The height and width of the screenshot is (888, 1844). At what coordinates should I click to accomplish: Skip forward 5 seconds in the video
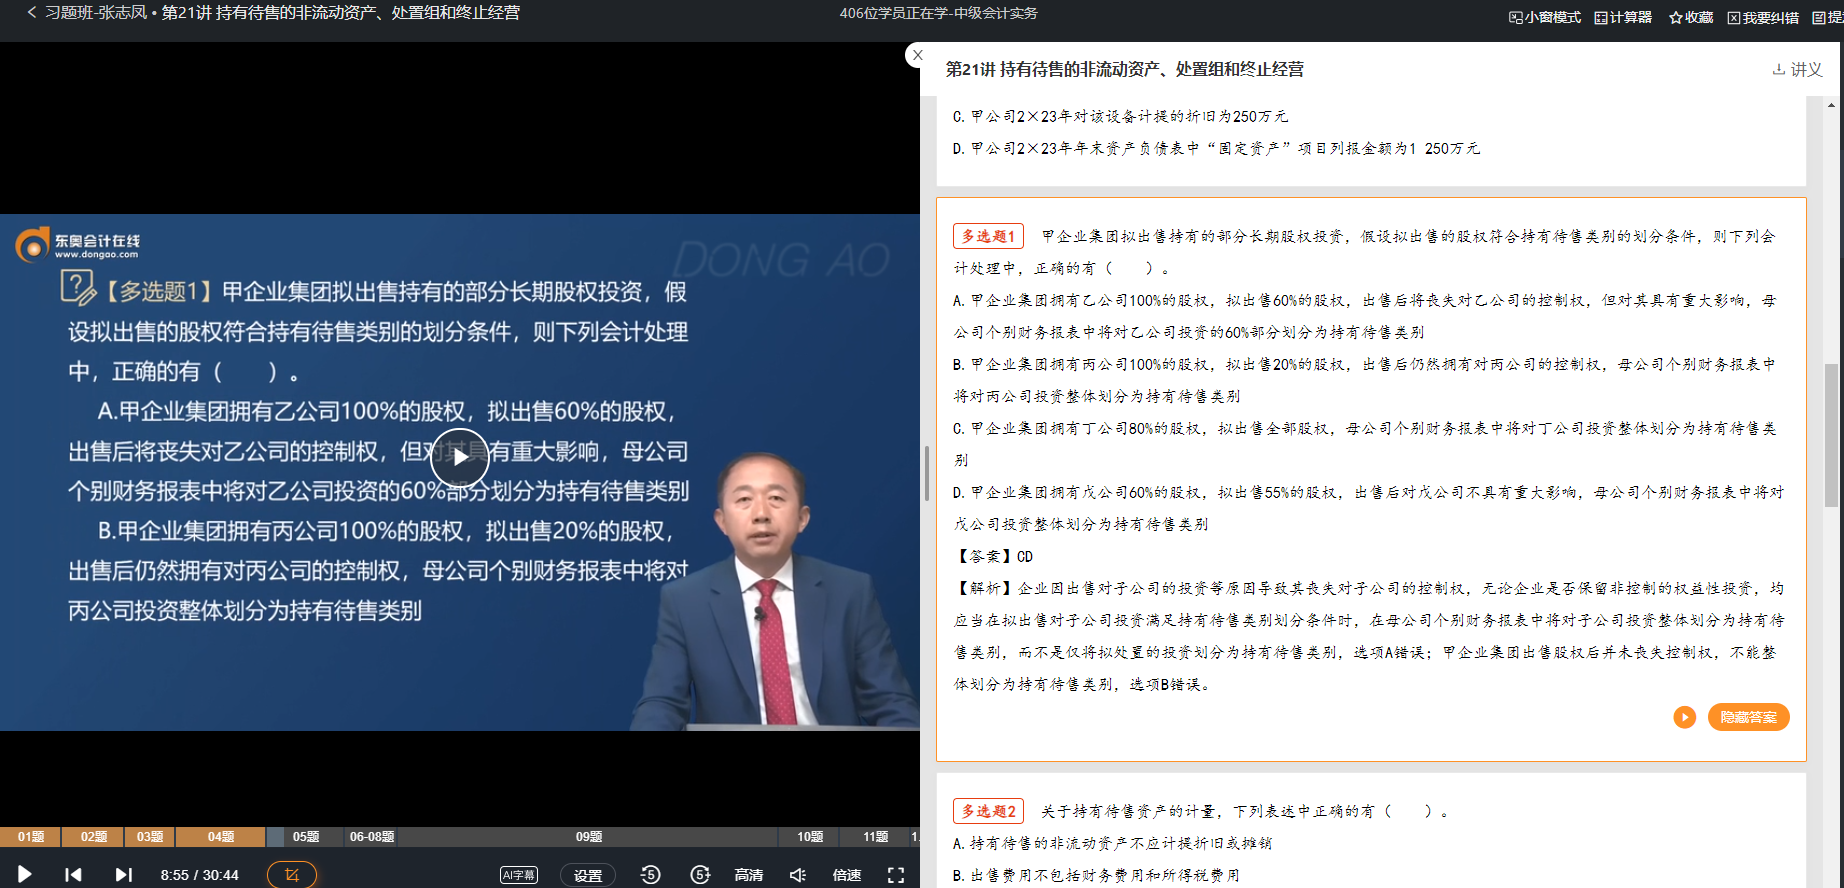point(700,875)
